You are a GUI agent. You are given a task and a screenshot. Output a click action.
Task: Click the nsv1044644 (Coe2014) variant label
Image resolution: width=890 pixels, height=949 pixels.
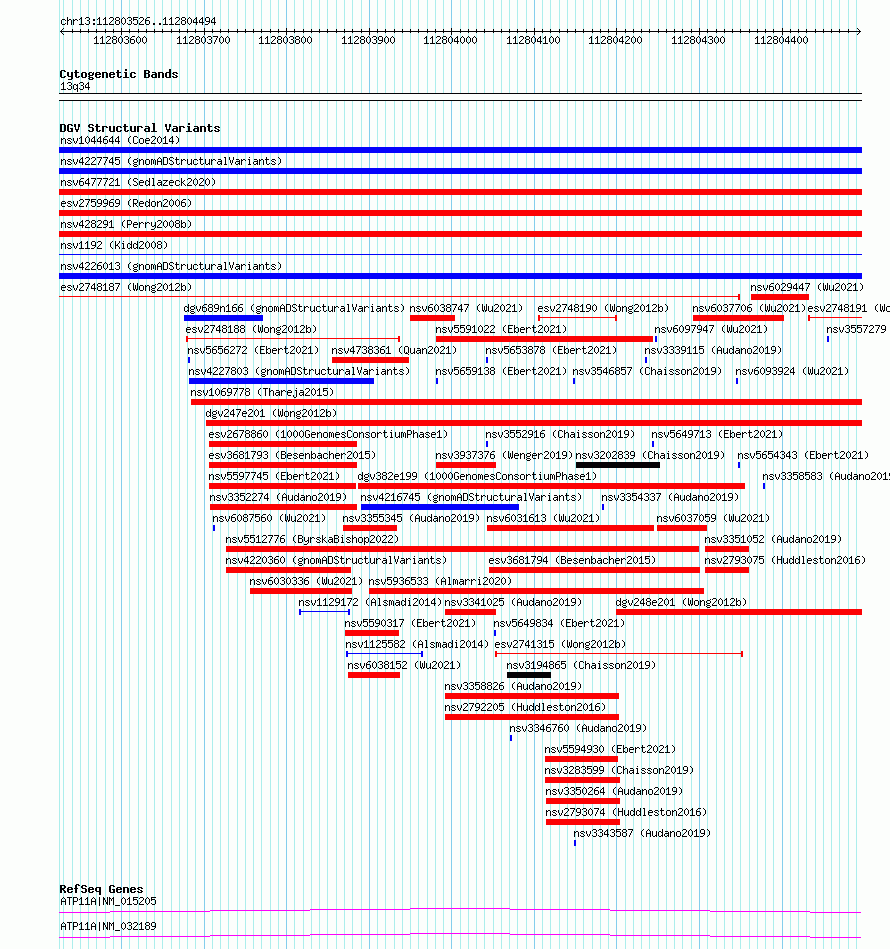point(120,140)
